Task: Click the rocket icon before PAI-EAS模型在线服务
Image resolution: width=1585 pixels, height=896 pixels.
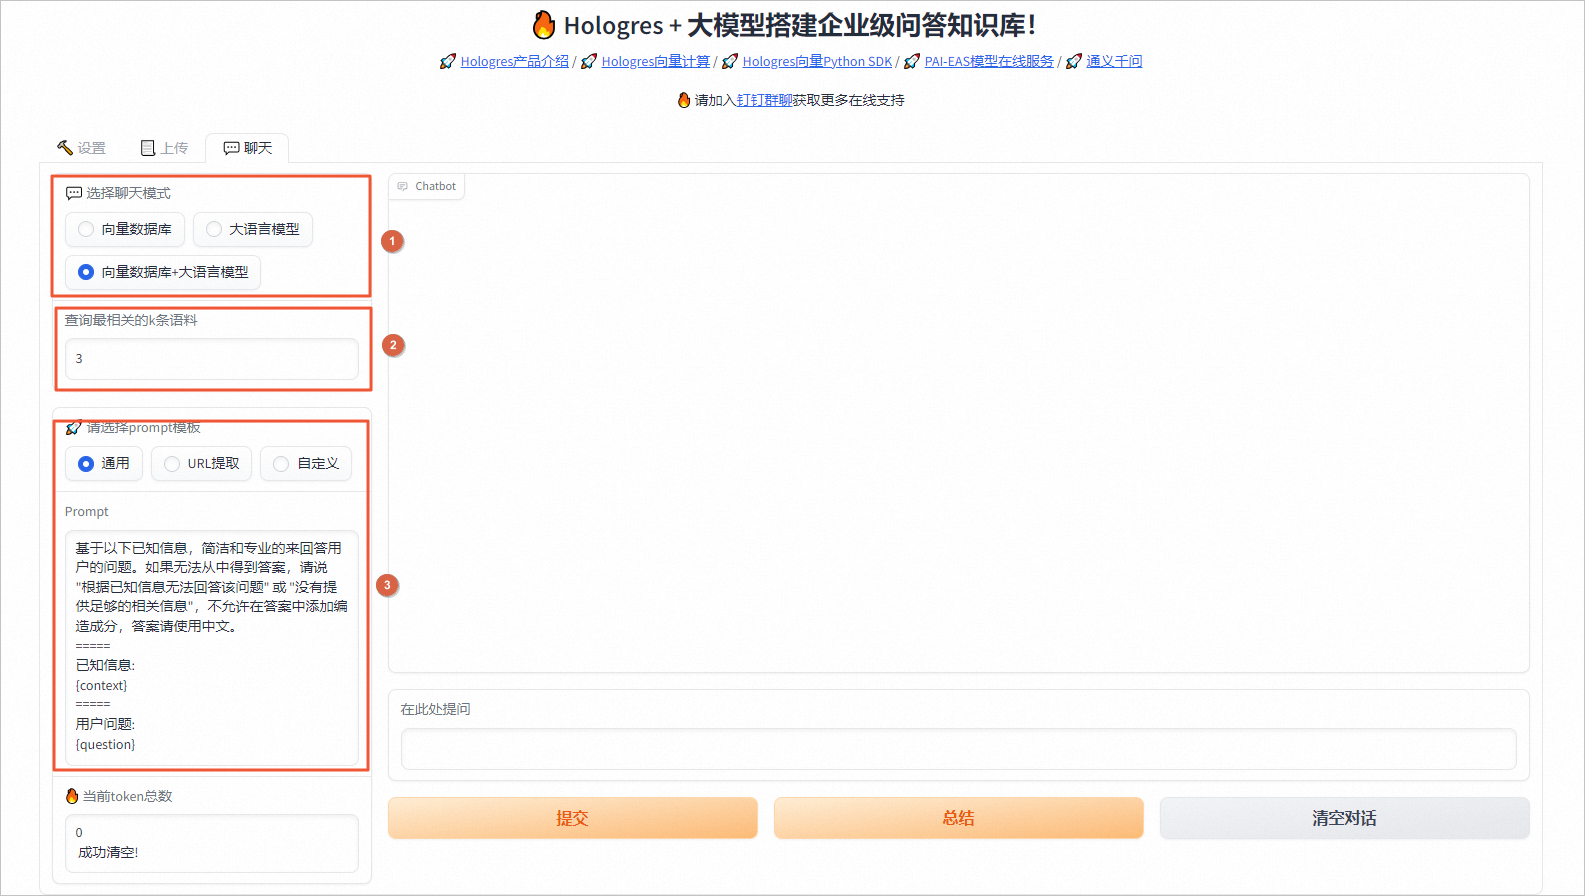Action: [x=911, y=61]
